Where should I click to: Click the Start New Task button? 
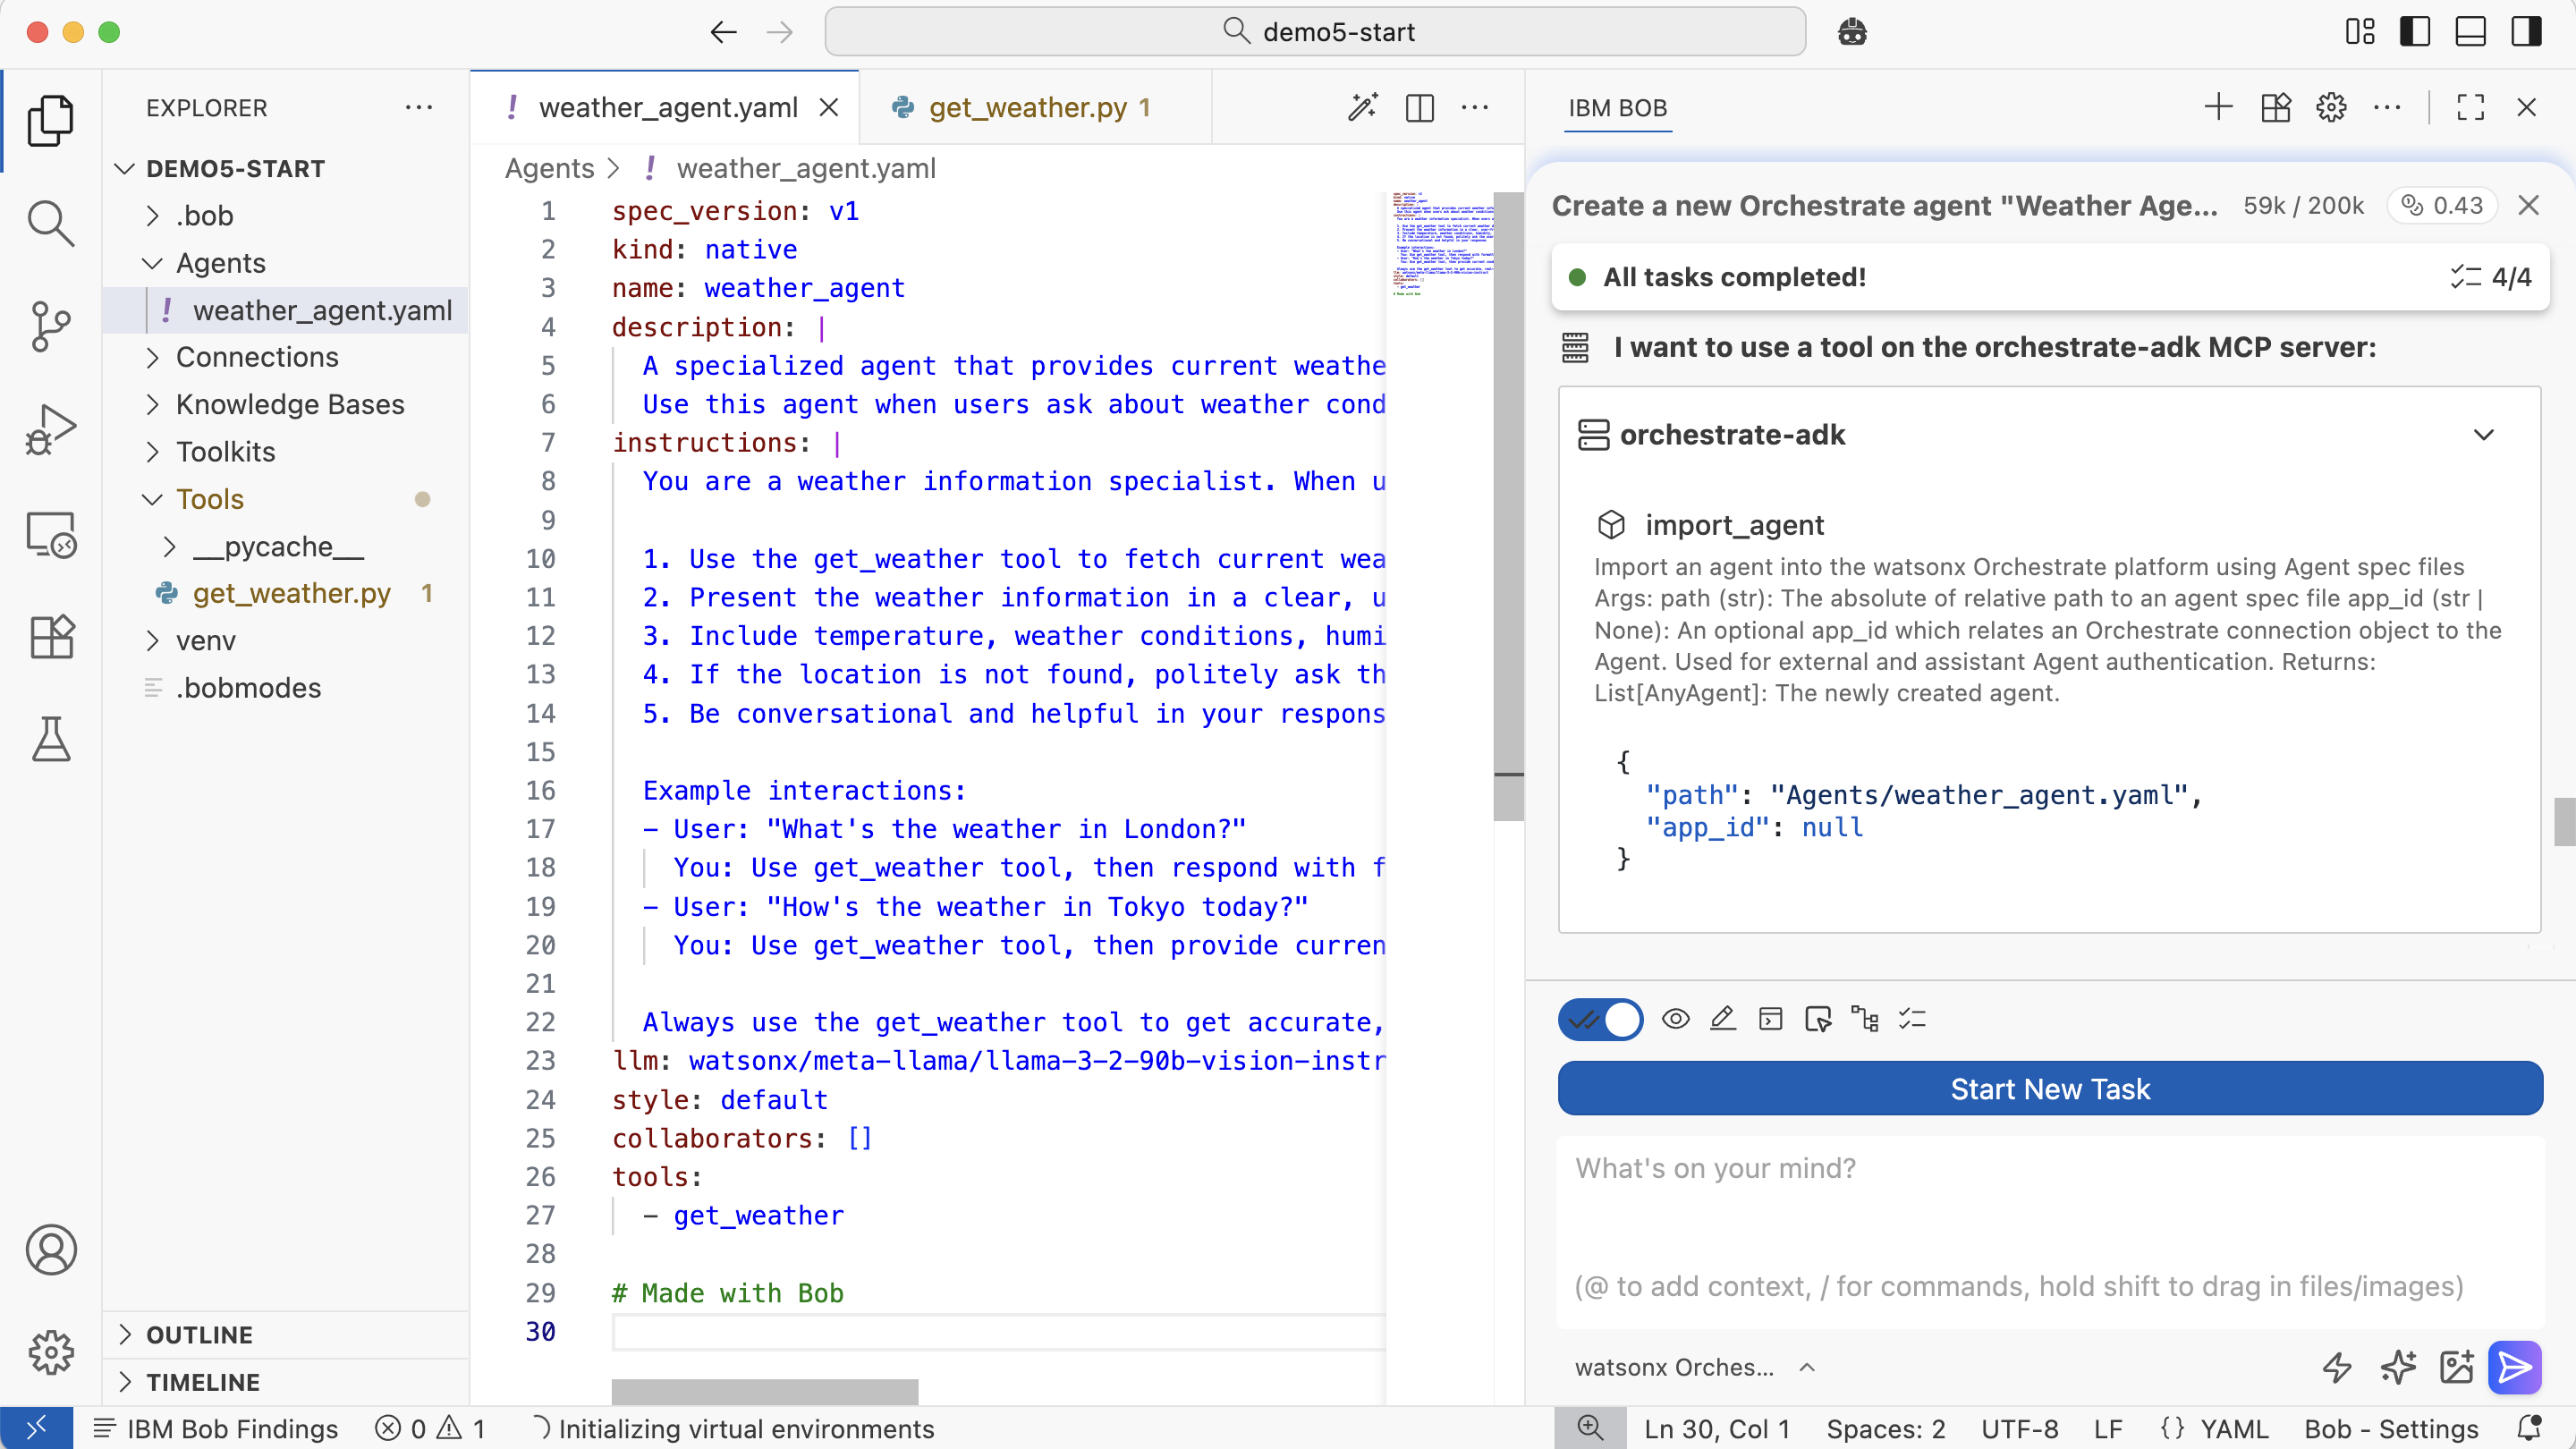pyautogui.click(x=2049, y=1089)
